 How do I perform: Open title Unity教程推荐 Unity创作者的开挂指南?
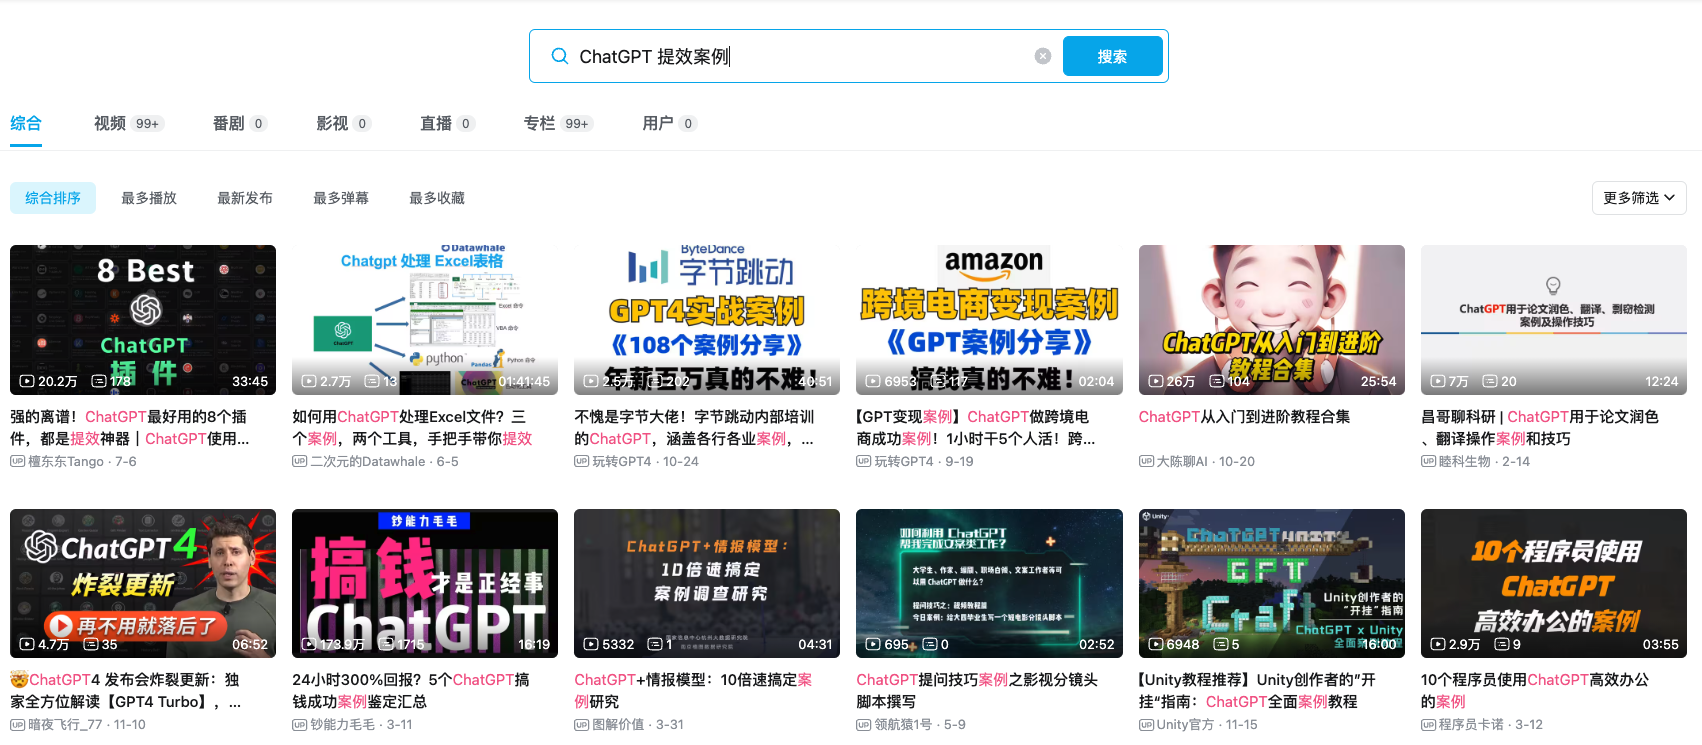tap(1258, 691)
